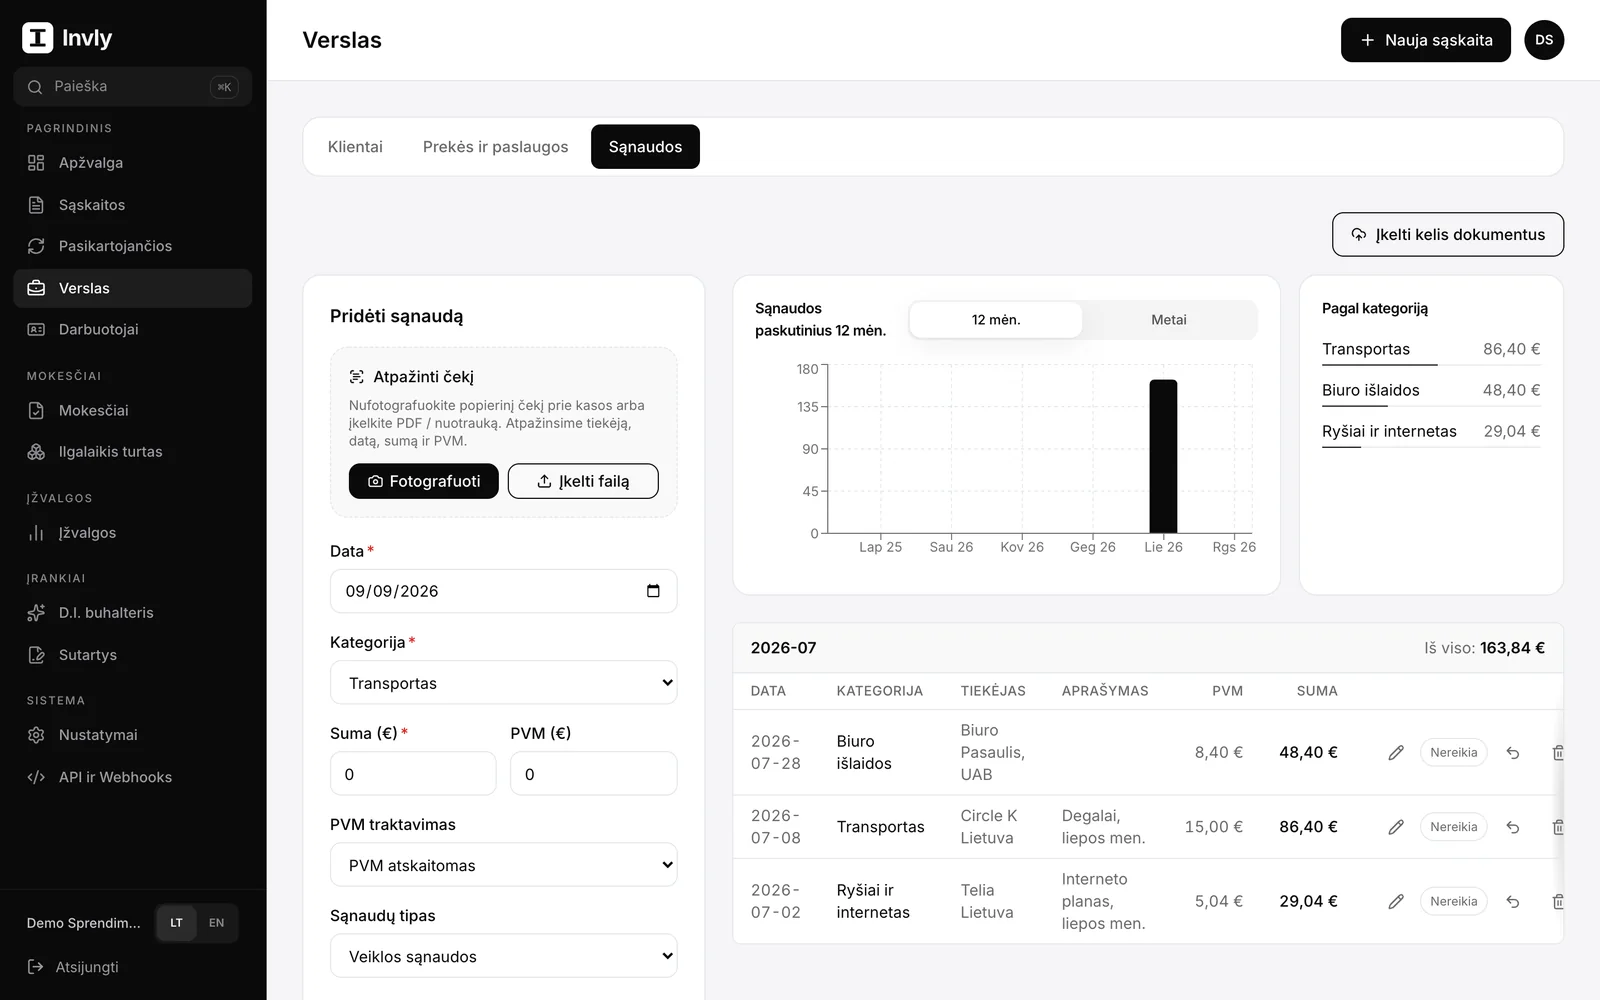
Task: Open the date picker calendar icon
Action: (653, 591)
